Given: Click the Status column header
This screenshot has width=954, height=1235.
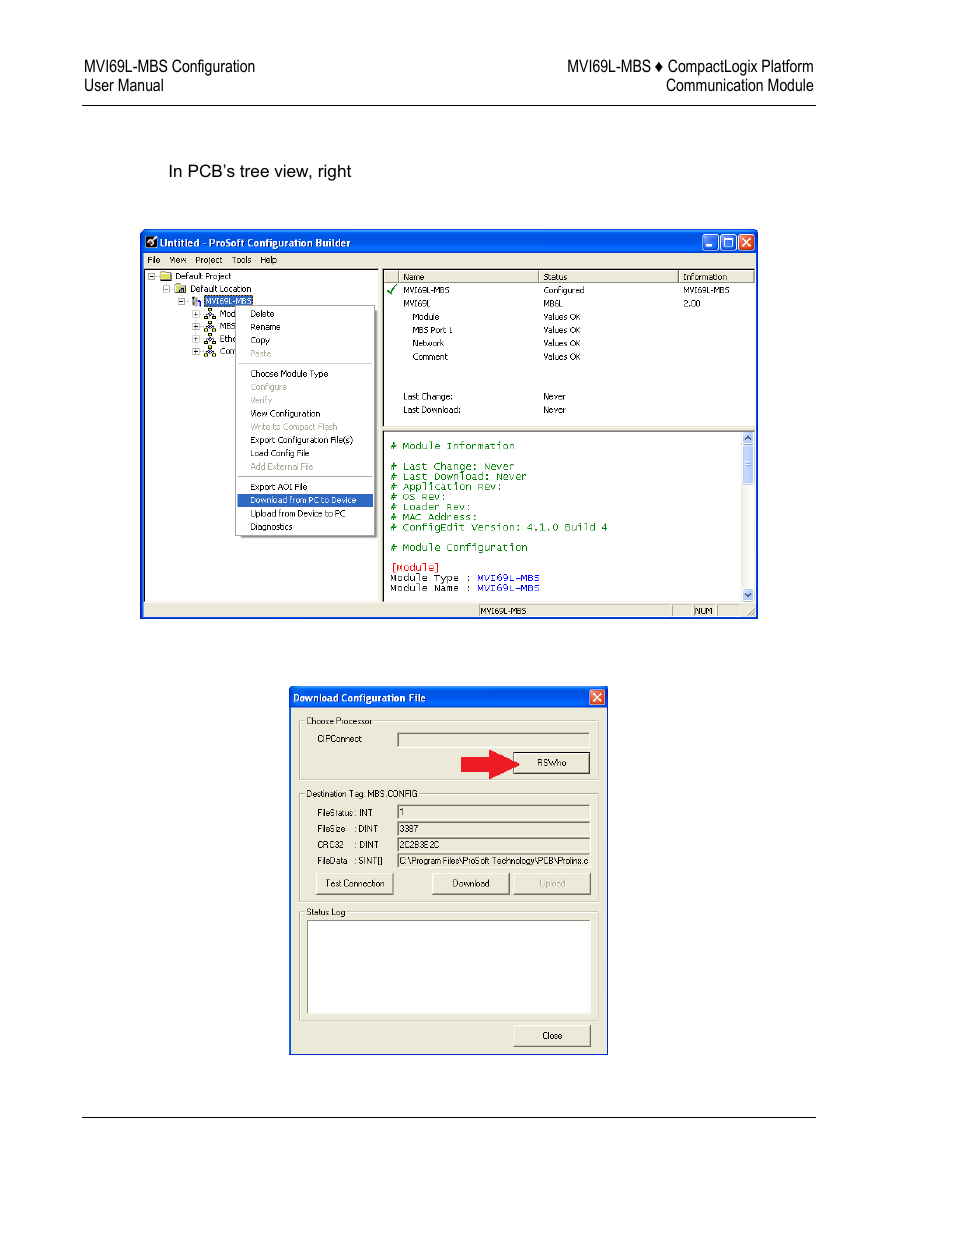Looking at the screenshot, I should click(608, 277).
